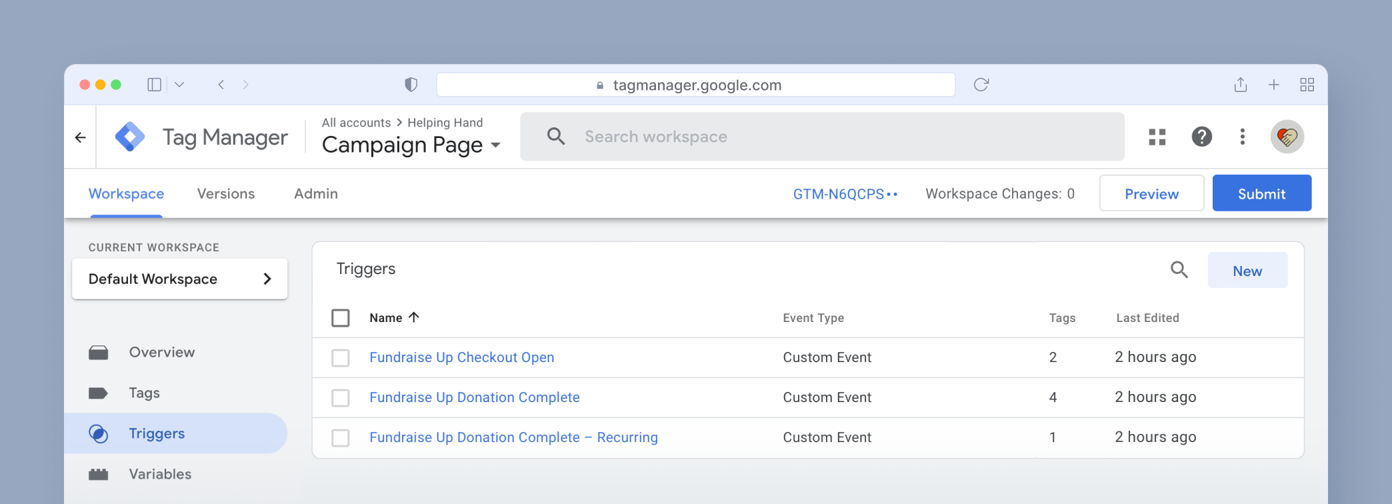Click the magnifier icon in Search workspace

click(x=556, y=137)
